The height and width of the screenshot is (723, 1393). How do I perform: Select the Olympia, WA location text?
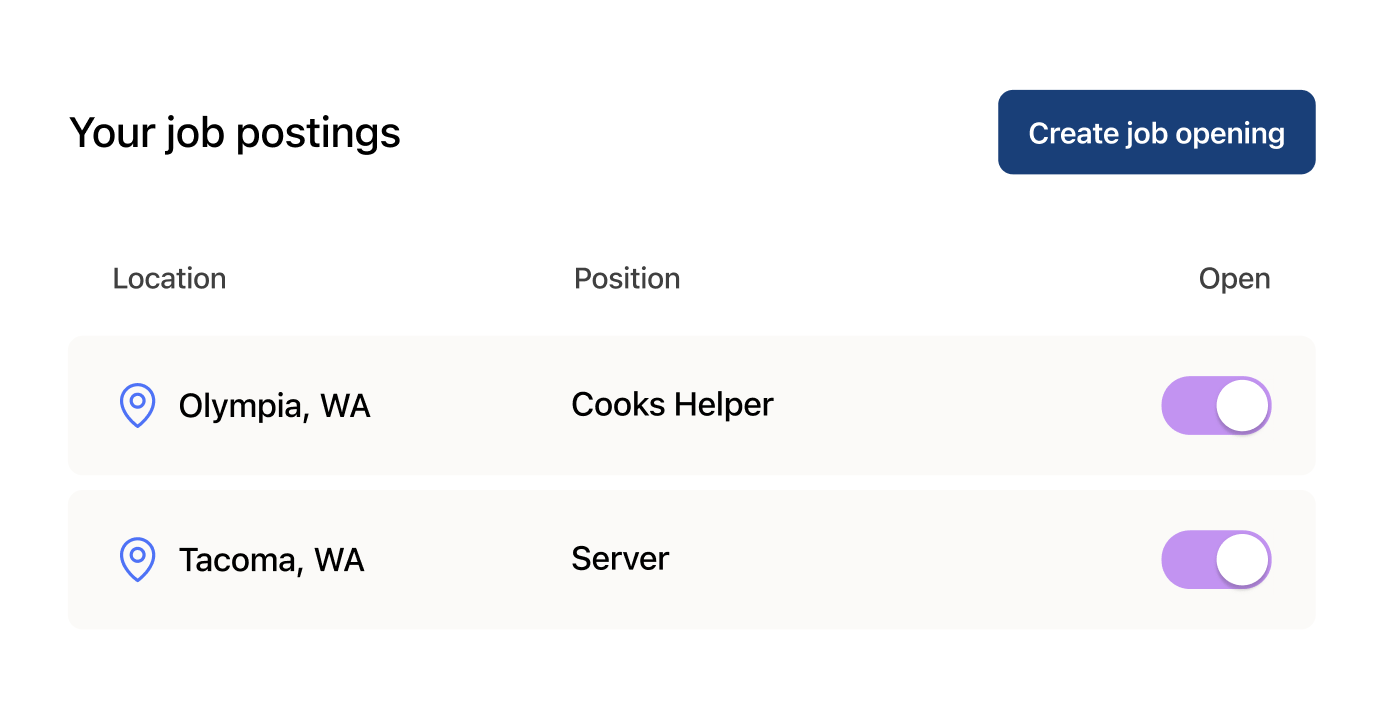pyautogui.click(x=274, y=406)
